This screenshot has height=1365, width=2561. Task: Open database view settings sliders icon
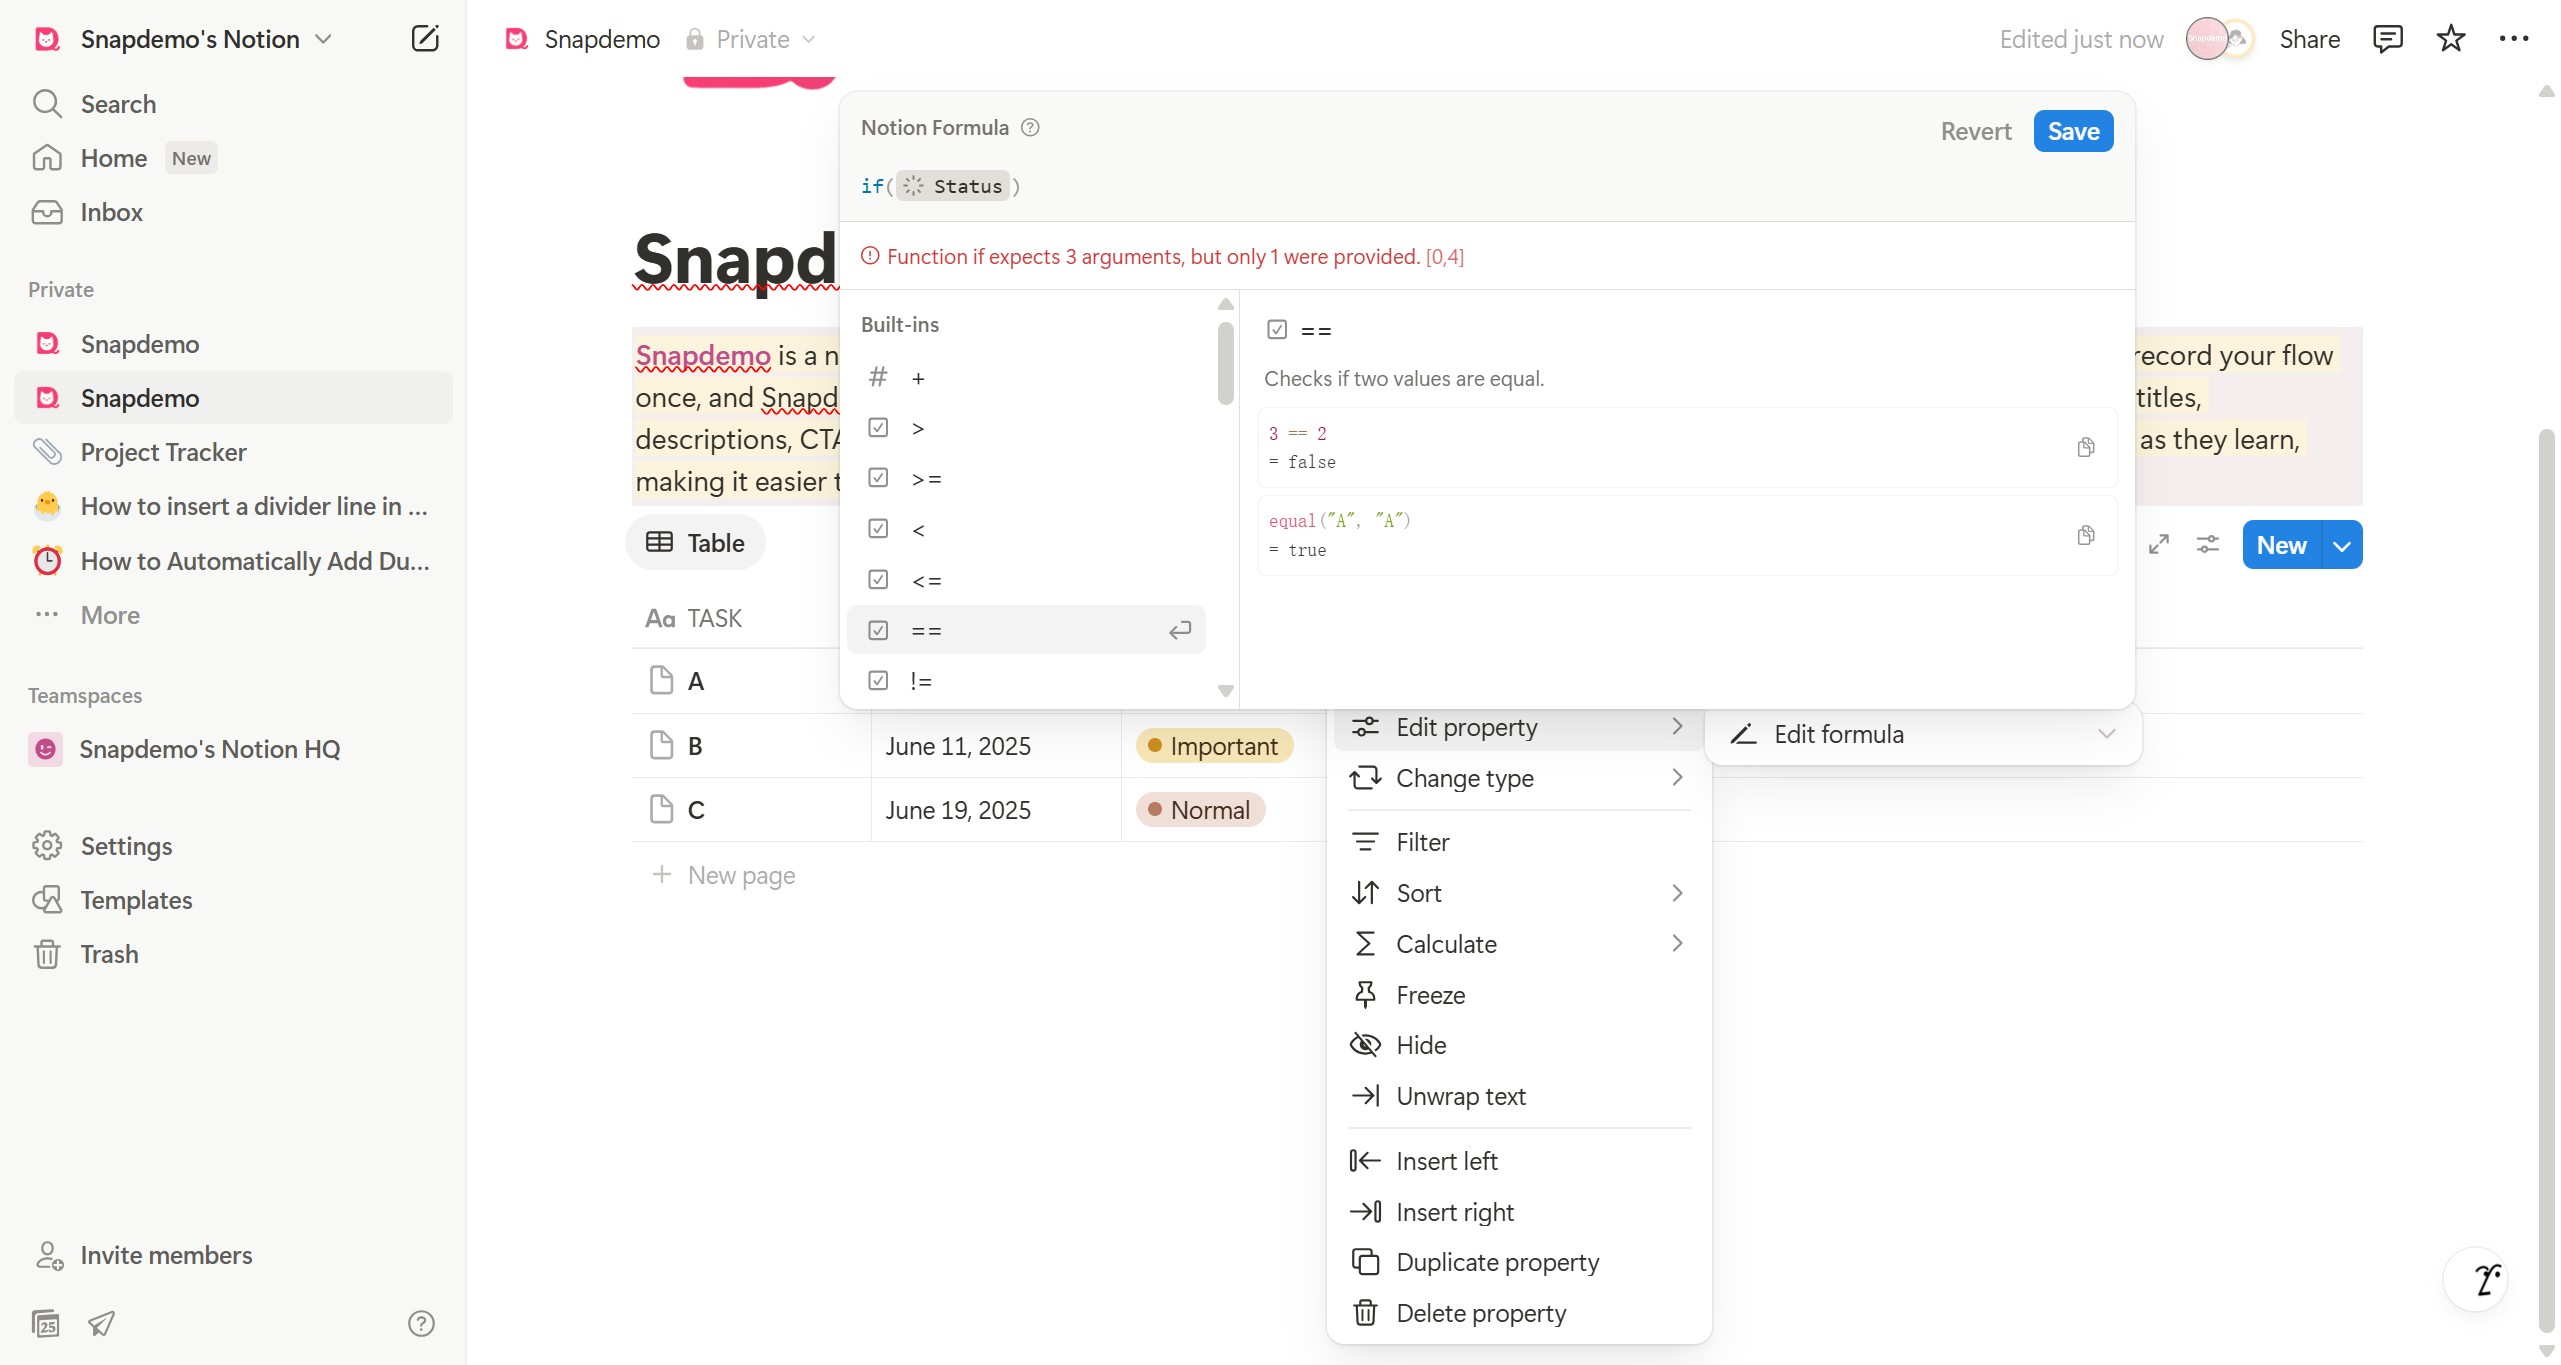pos(2207,544)
